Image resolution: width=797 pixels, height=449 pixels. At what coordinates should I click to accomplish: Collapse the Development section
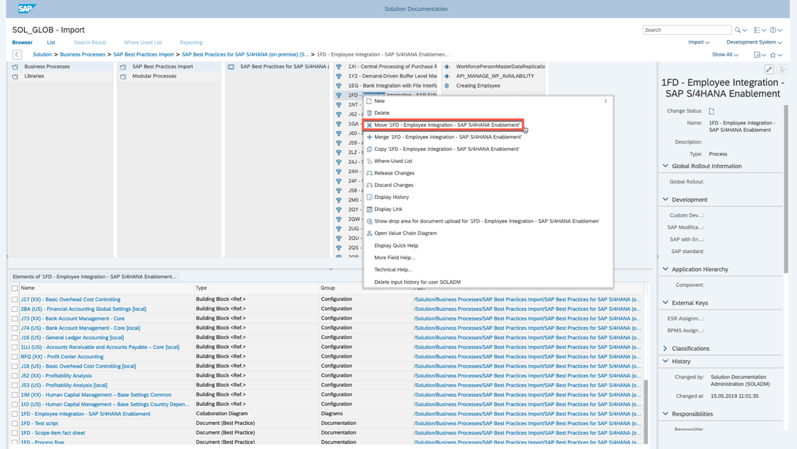click(x=665, y=199)
